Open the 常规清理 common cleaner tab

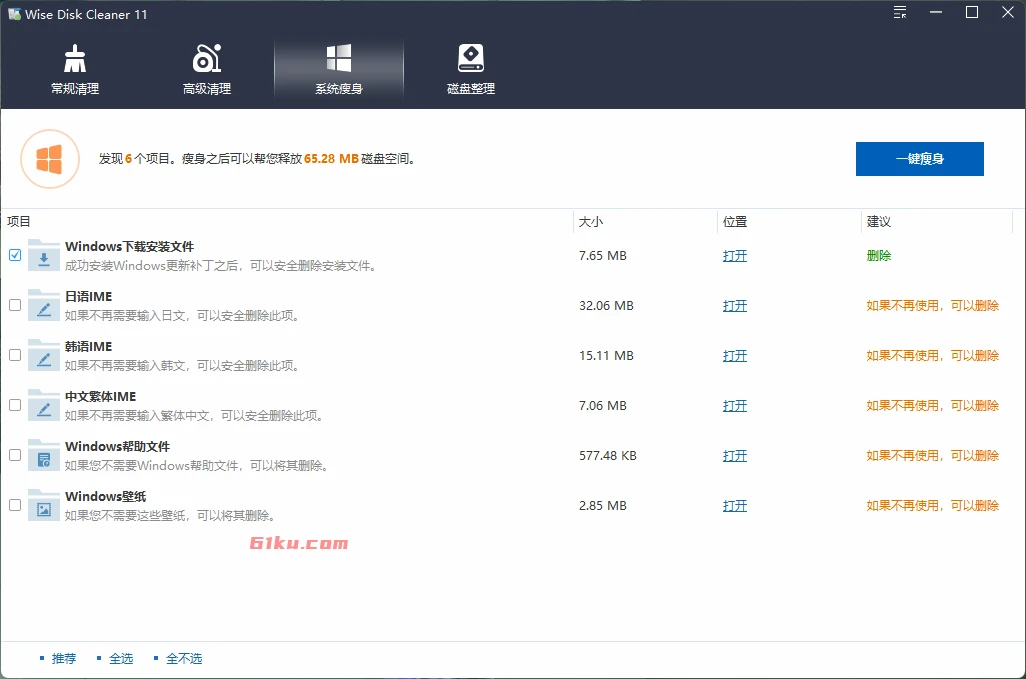(75, 71)
